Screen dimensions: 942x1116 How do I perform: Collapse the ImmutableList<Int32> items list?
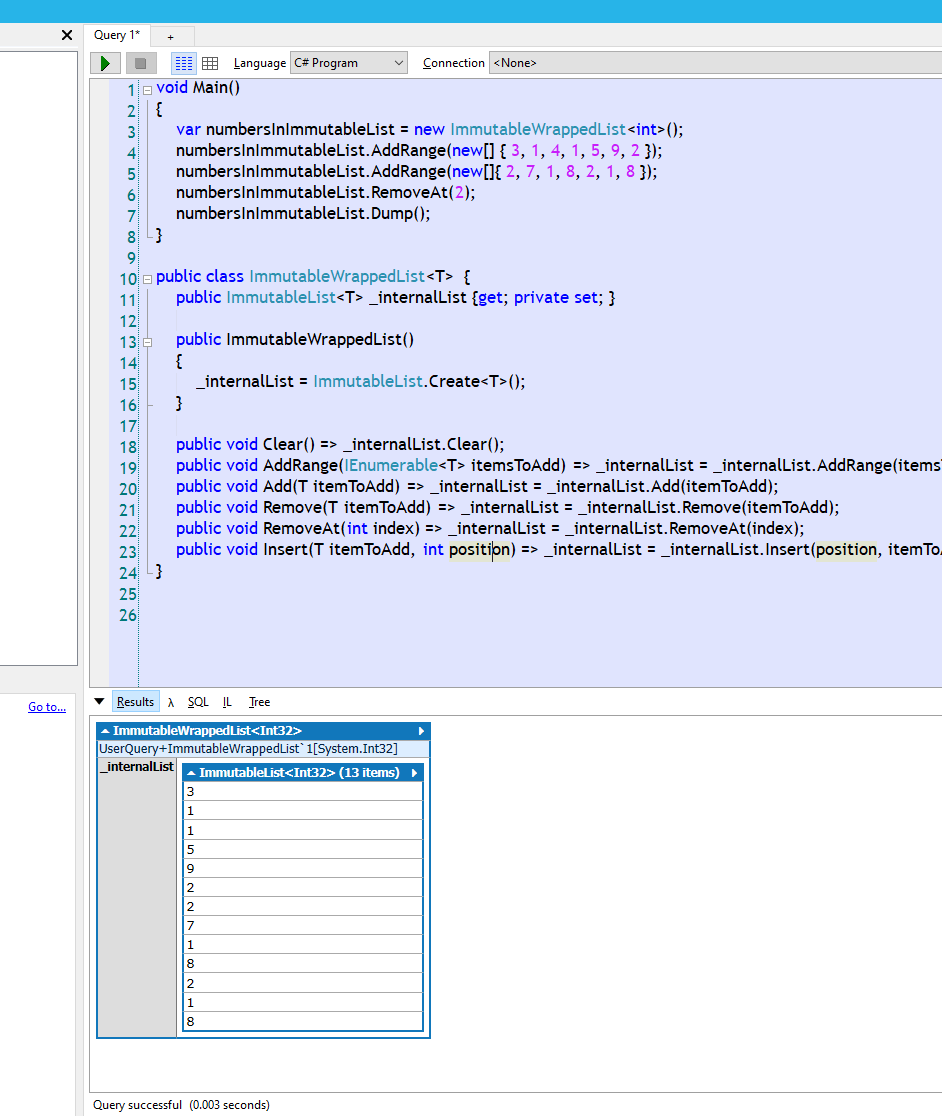[190, 772]
